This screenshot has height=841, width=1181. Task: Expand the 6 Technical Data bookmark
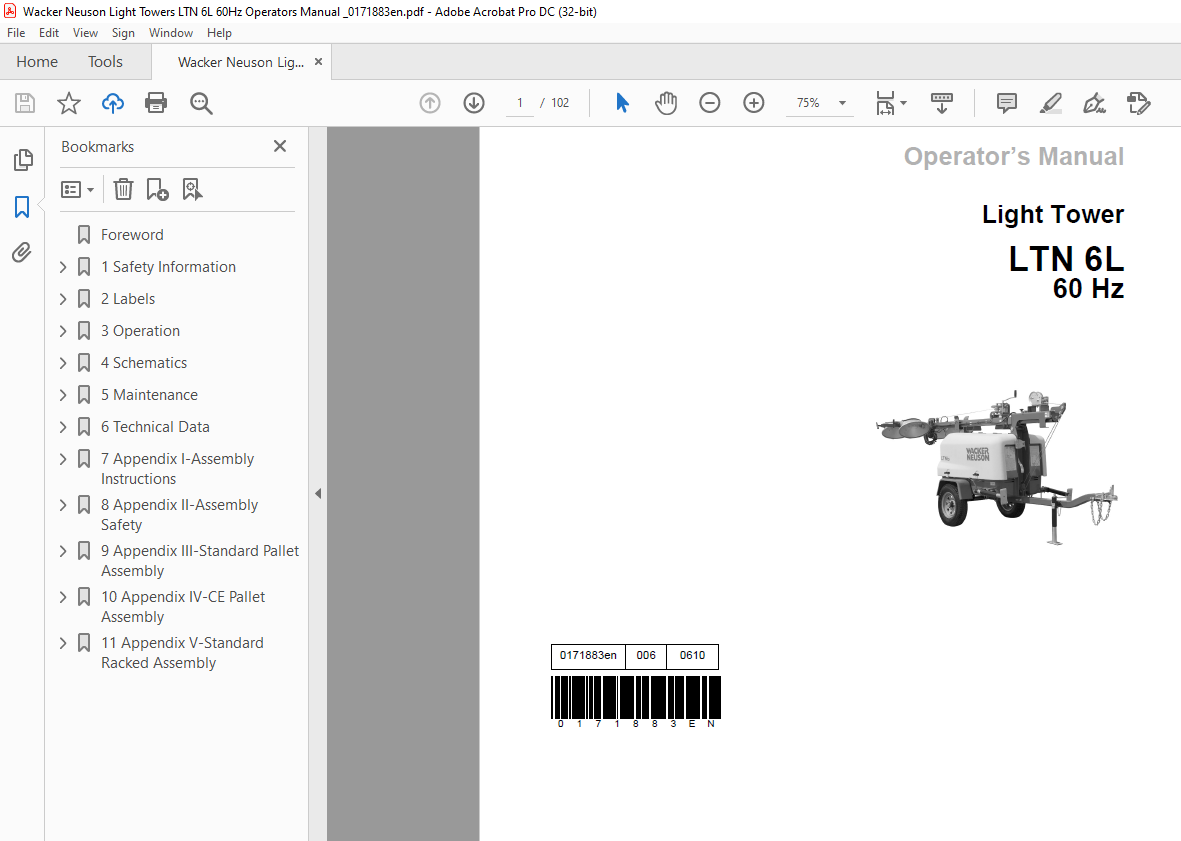coord(63,427)
